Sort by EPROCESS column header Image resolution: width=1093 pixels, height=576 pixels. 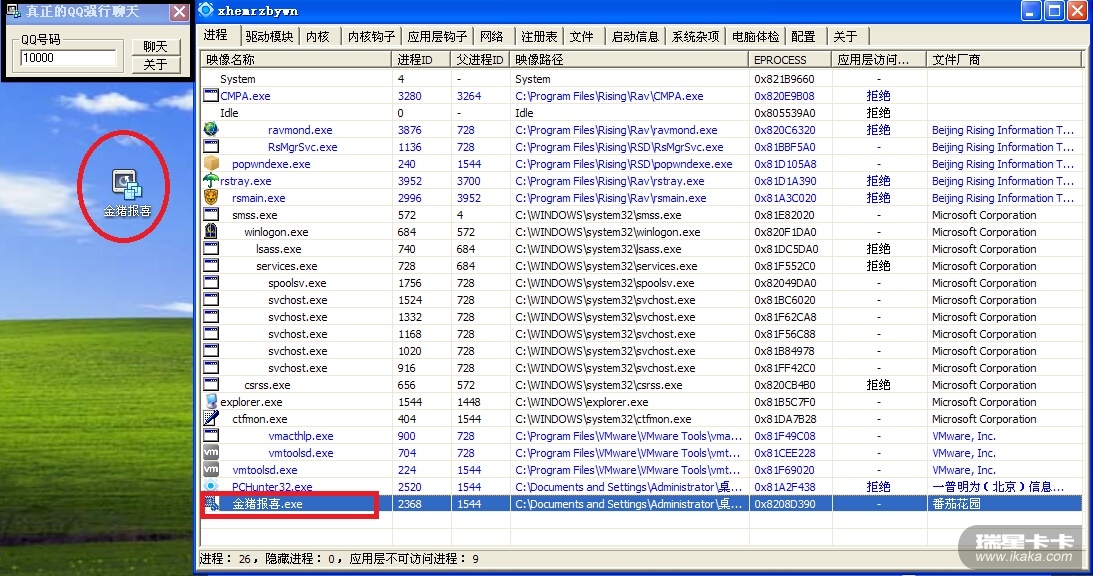coord(790,60)
